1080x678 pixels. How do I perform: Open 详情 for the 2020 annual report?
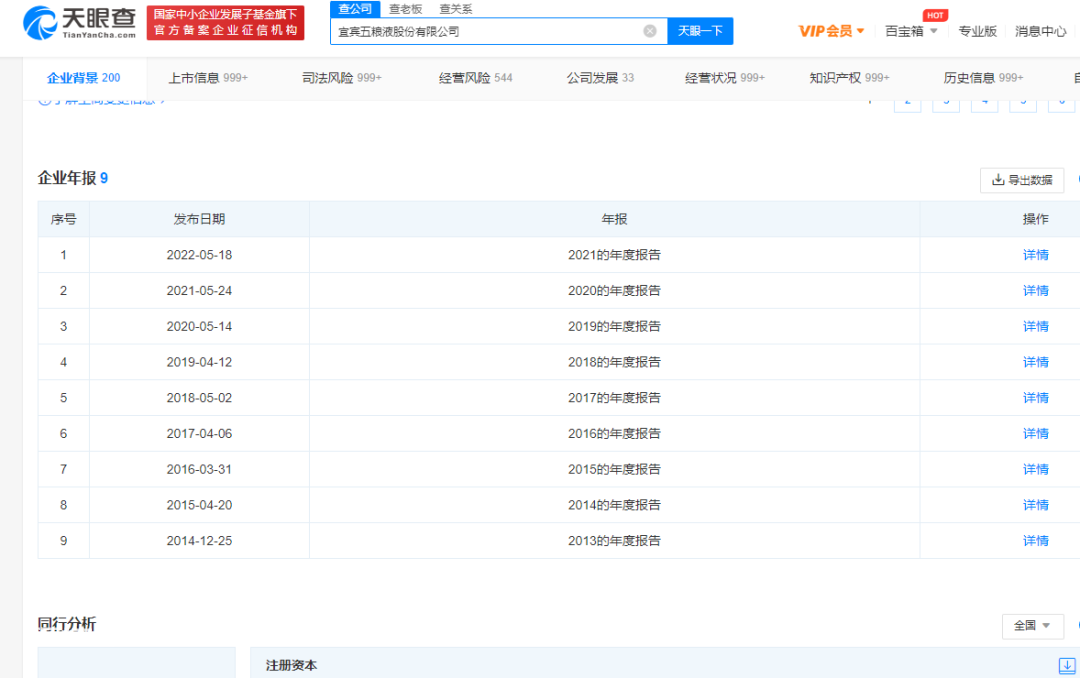[1035, 291]
